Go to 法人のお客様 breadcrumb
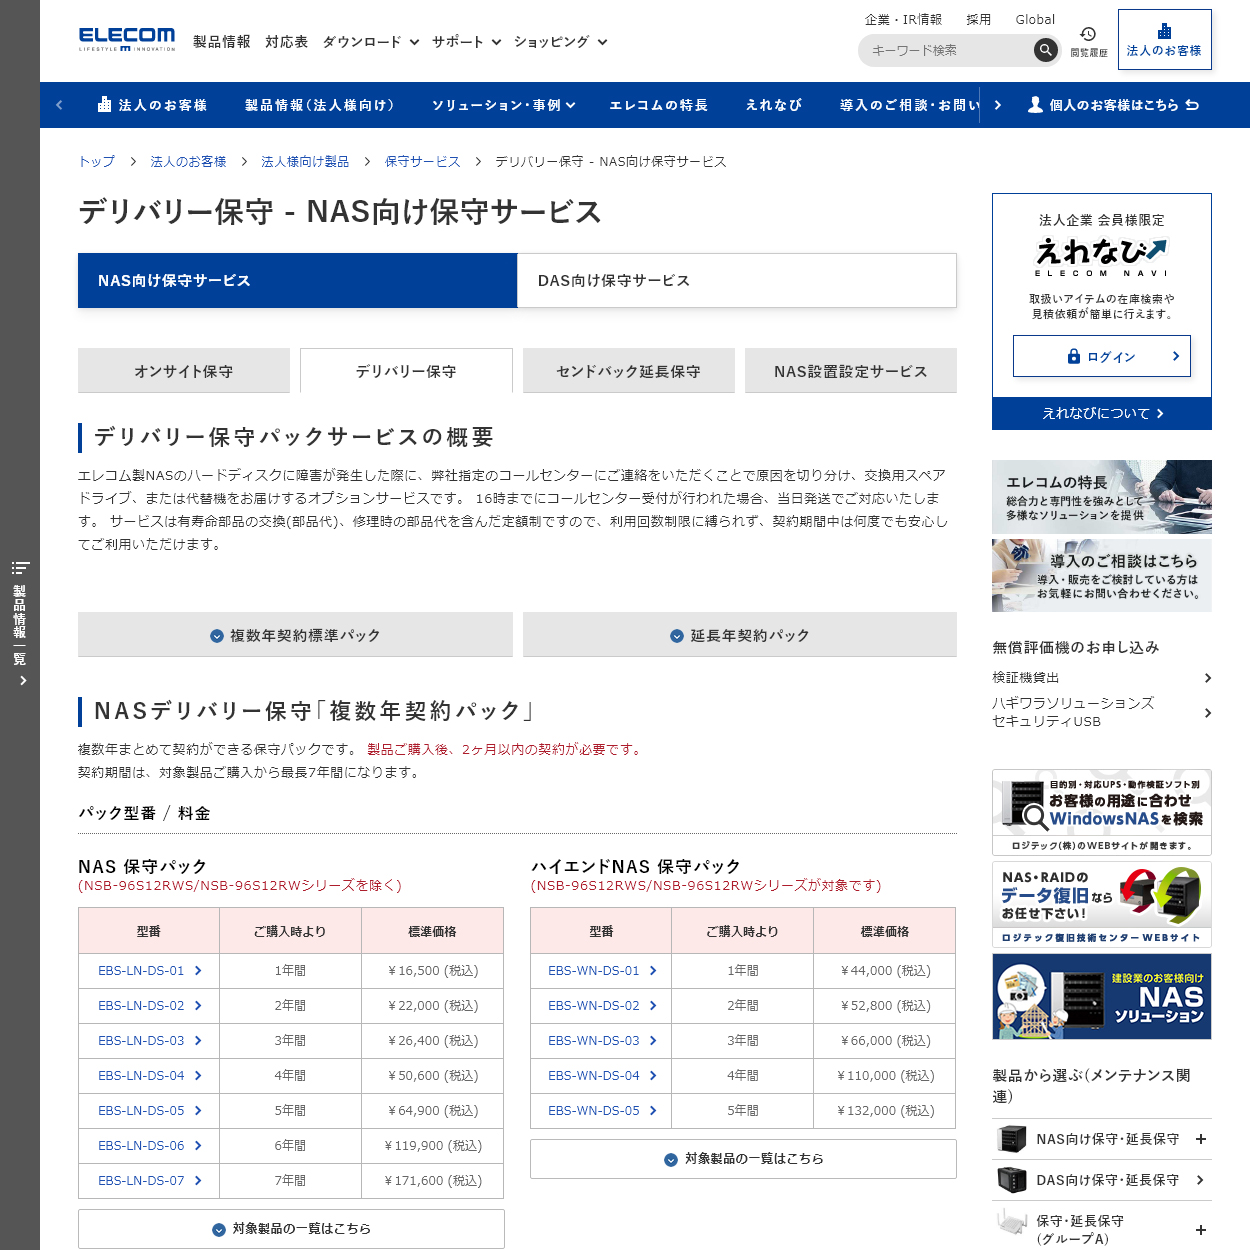1250x1250 pixels. pyautogui.click(x=188, y=161)
